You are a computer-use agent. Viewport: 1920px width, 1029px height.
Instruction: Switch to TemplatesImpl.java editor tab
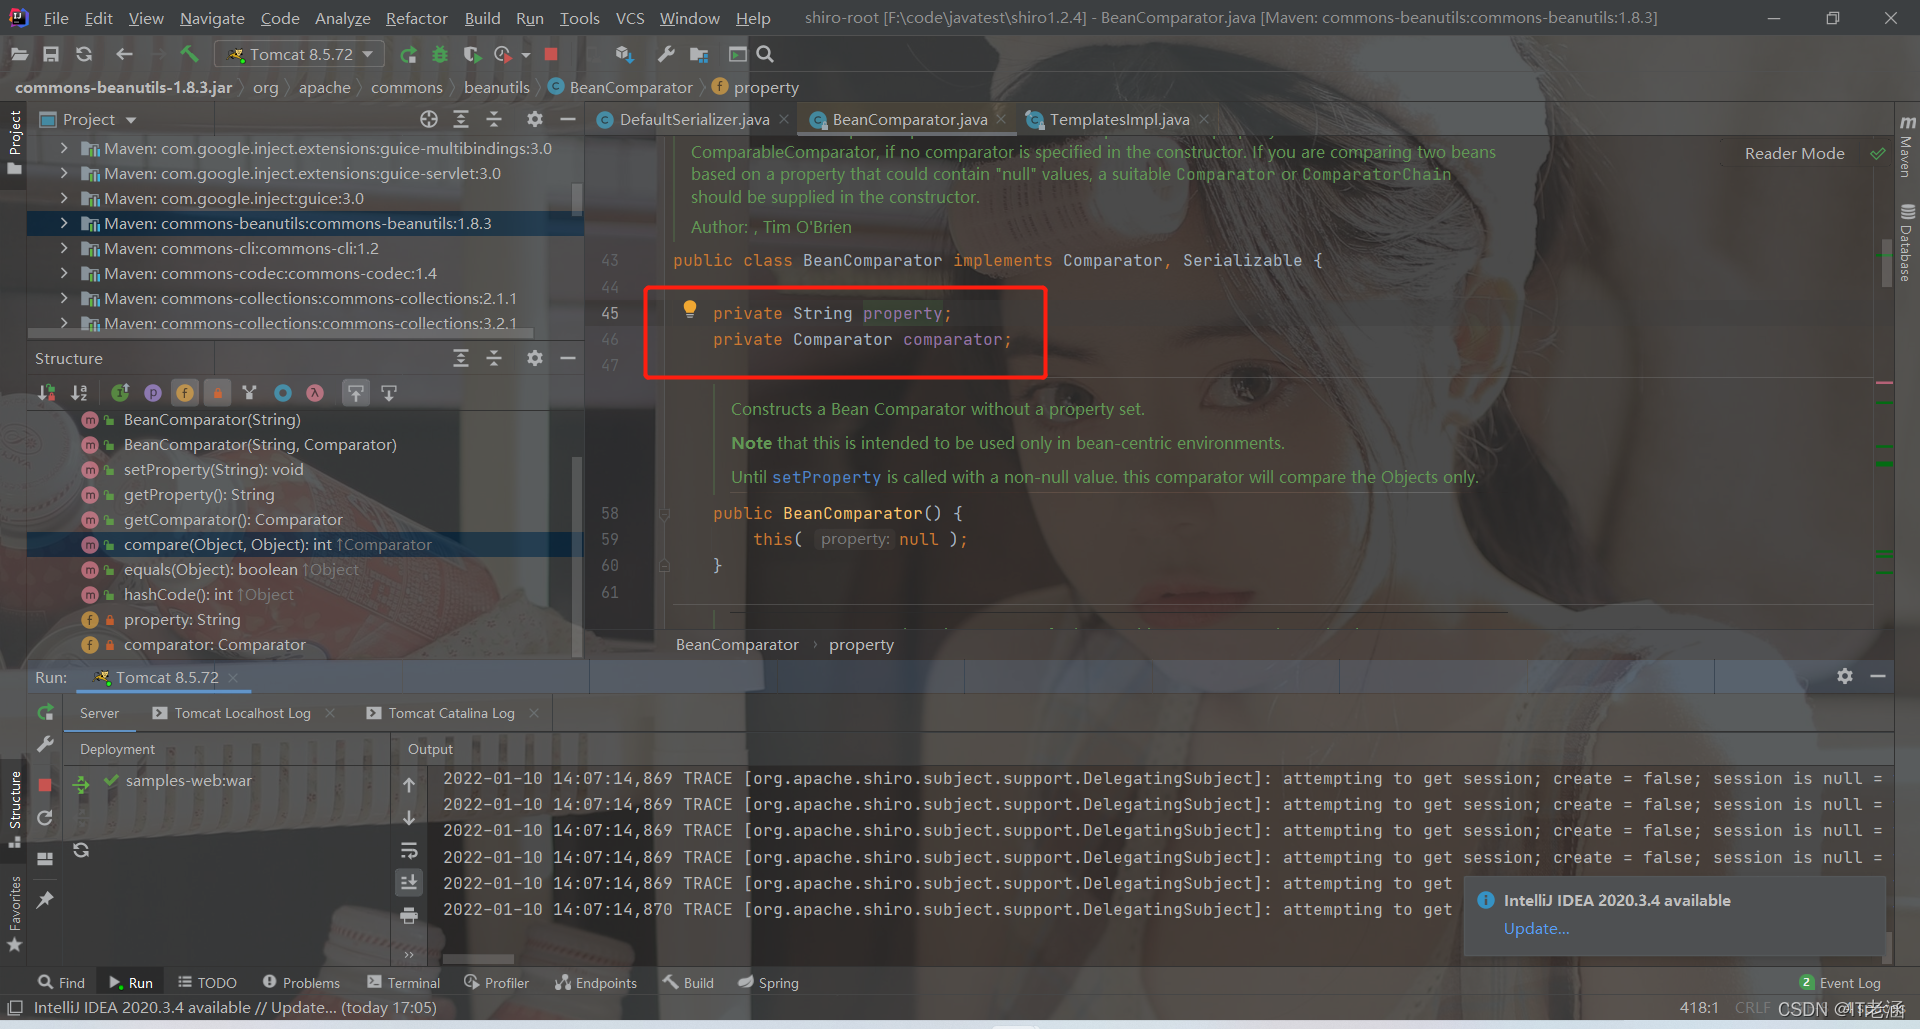coord(1119,119)
